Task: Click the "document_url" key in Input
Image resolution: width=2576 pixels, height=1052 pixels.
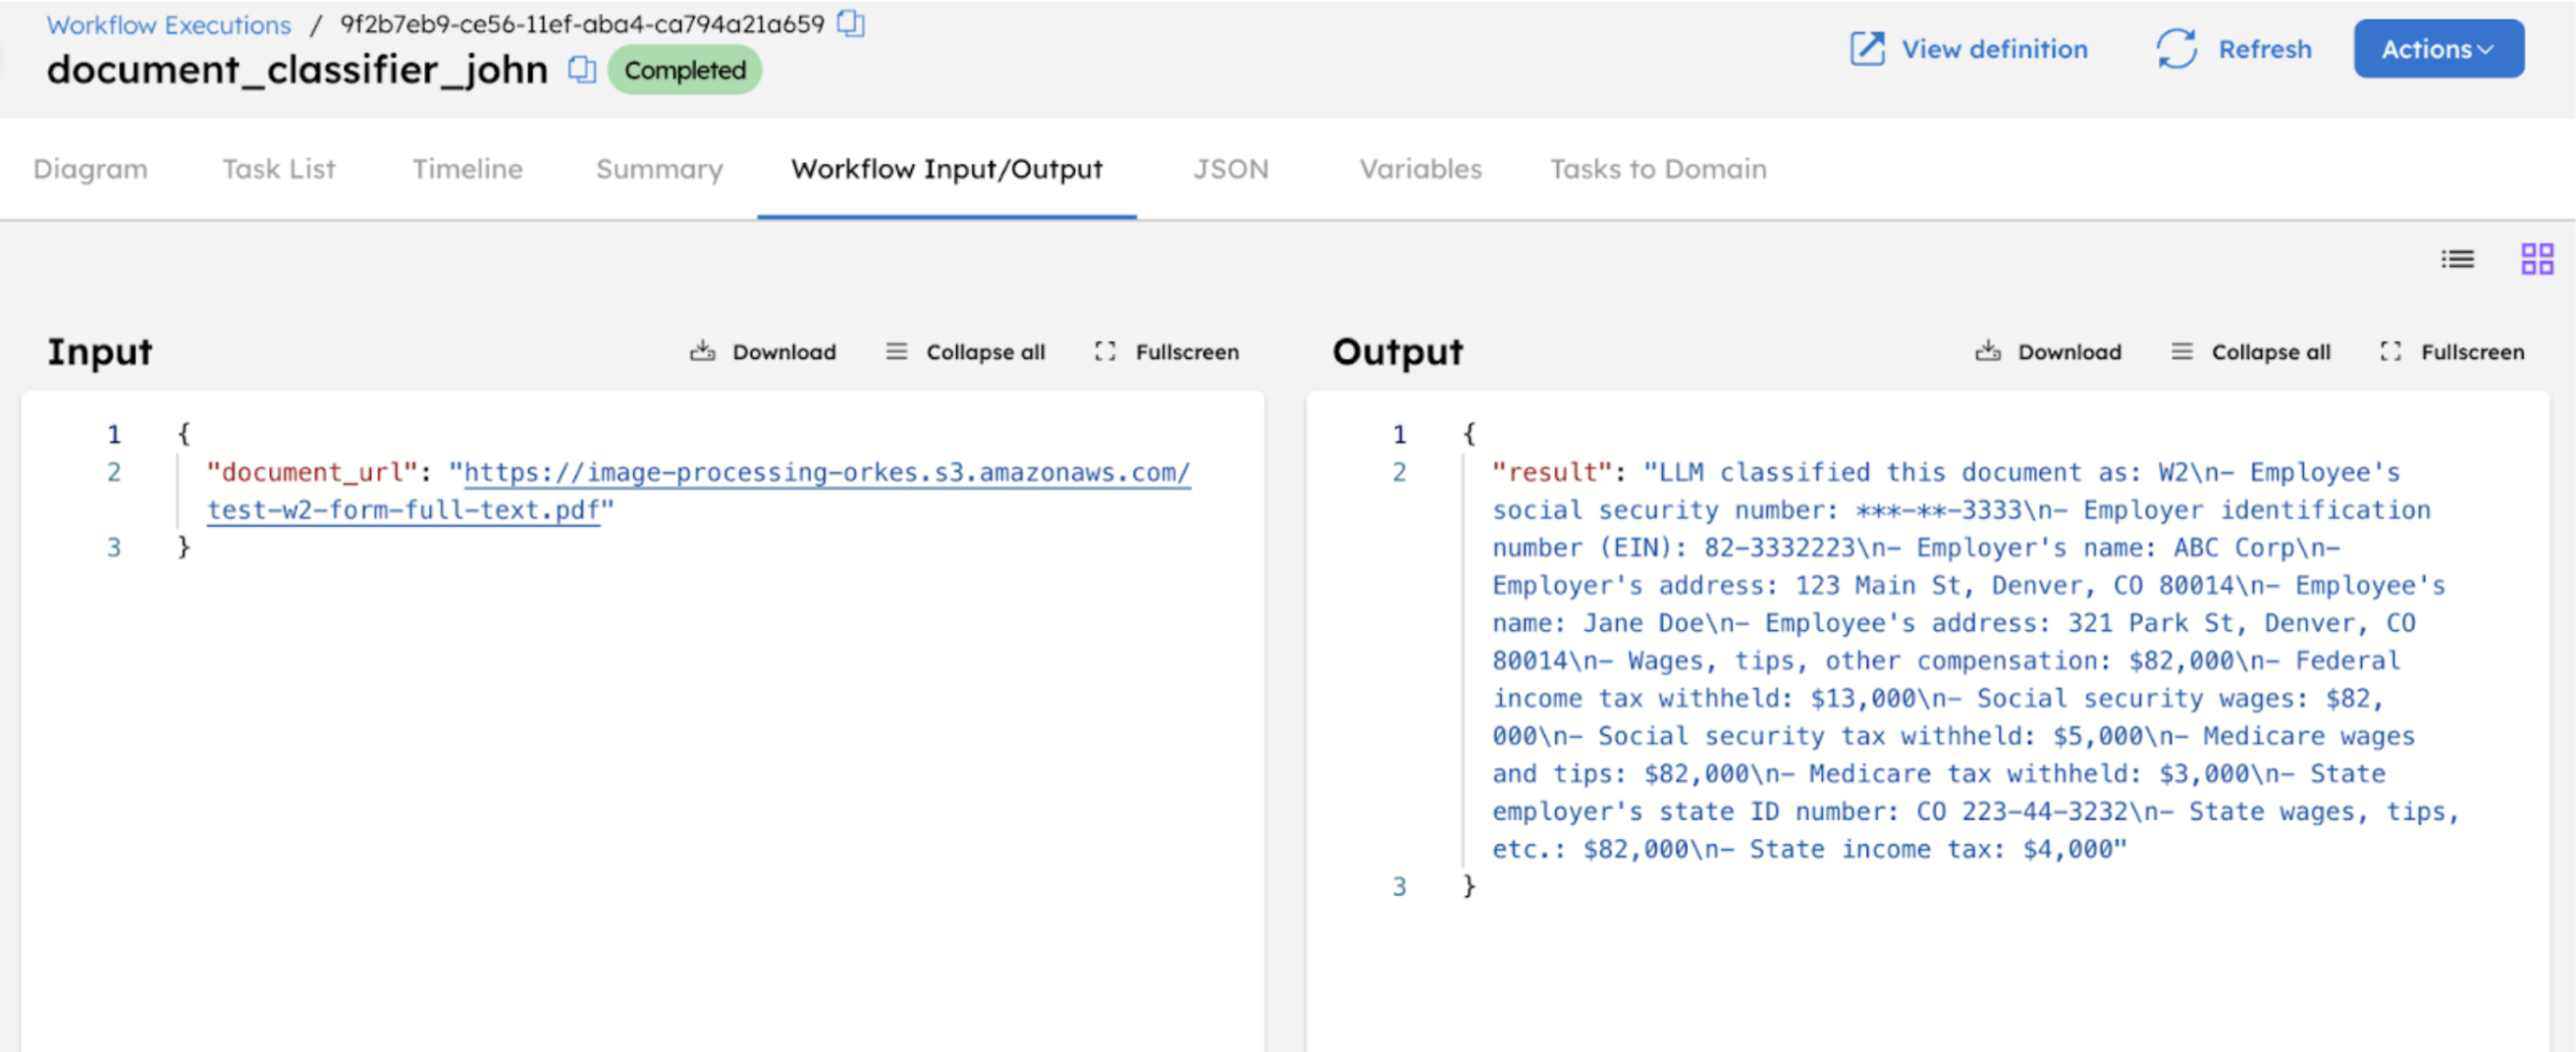Action: click(x=311, y=472)
